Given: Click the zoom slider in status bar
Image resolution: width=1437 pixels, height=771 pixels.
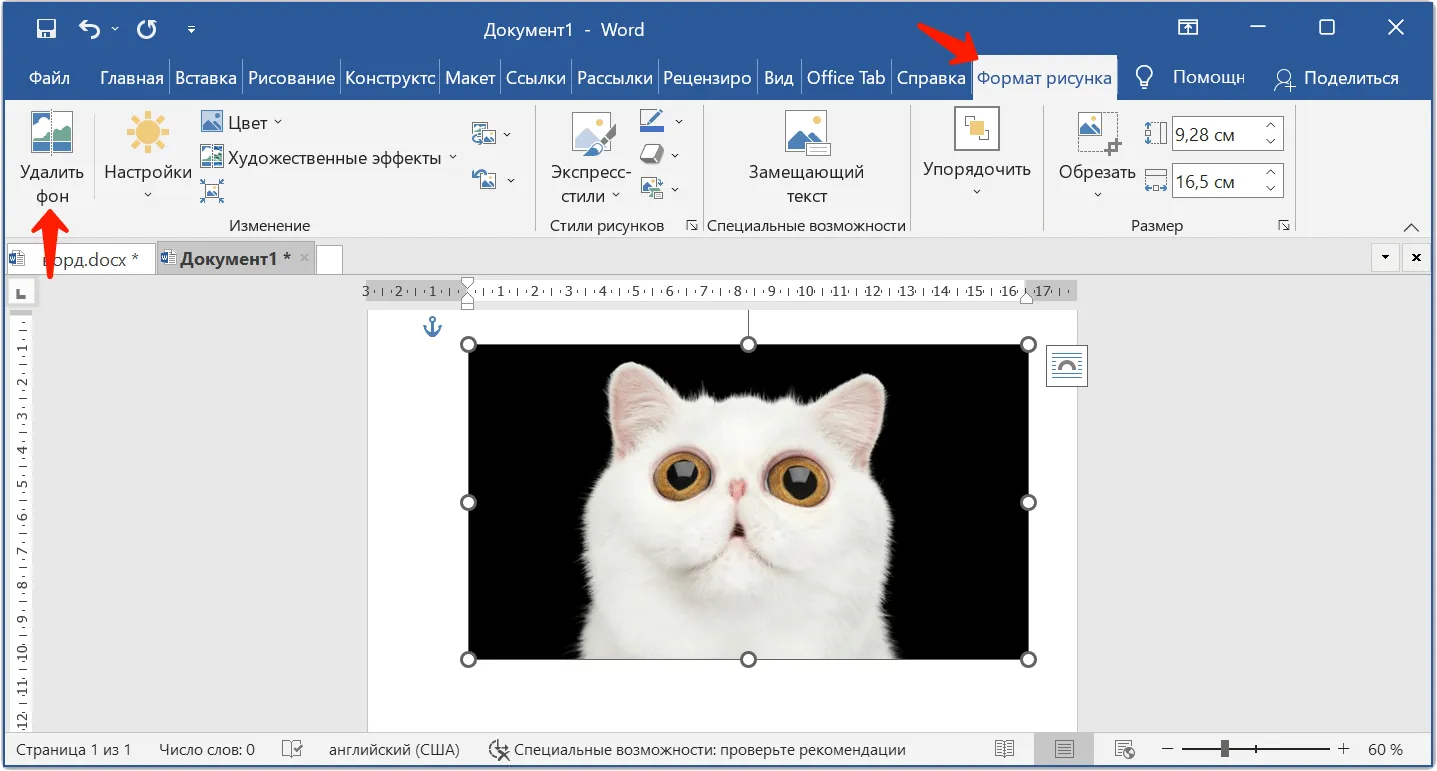Looking at the screenshot, I should tap(1256, 749).
